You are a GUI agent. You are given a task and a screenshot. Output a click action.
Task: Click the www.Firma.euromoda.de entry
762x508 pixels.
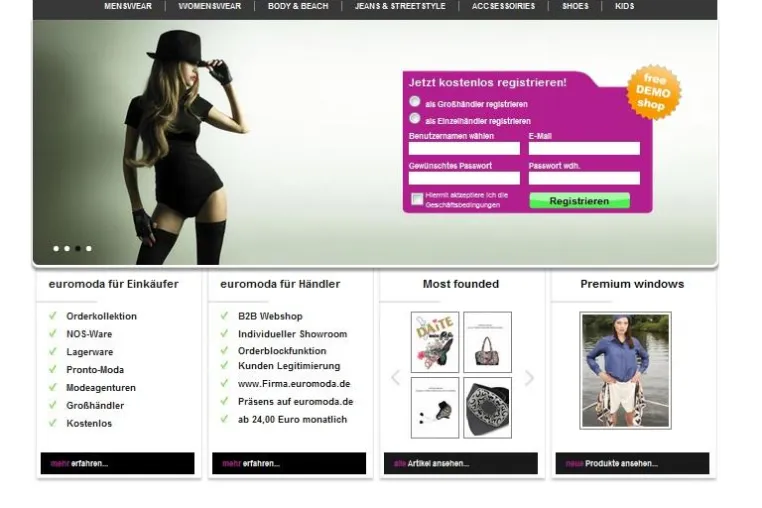pyautogui.click(x=294, y=384)
